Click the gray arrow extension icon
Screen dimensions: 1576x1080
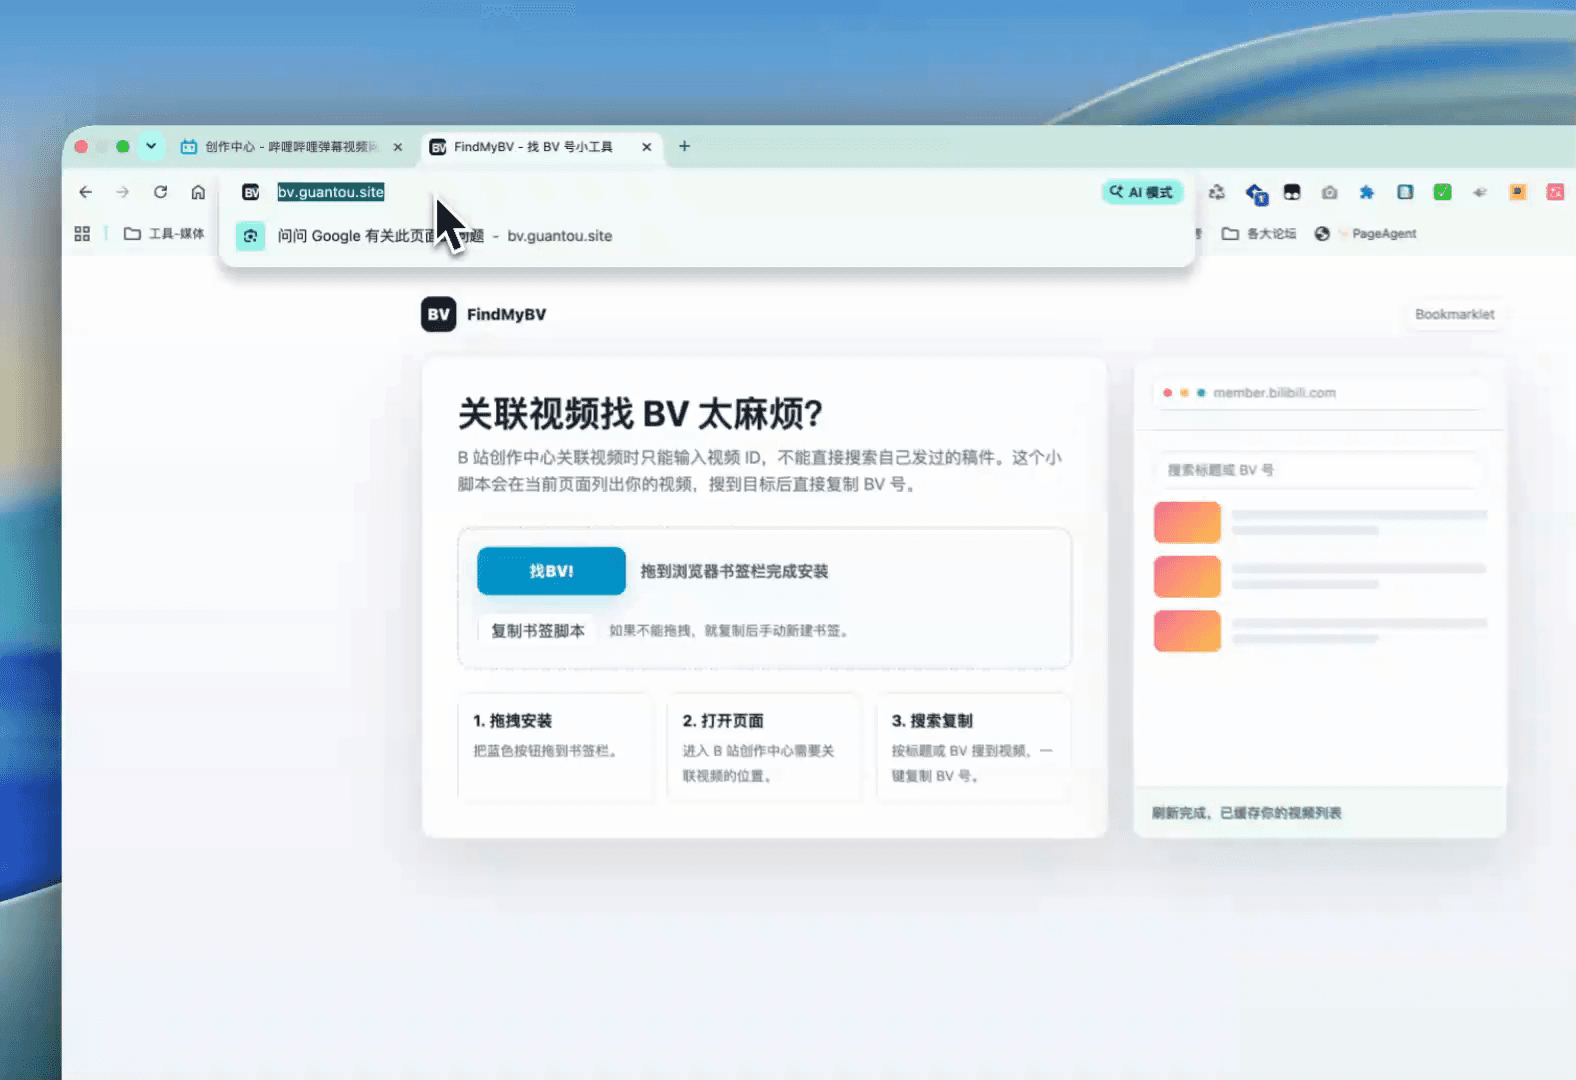coord(1480,192)
